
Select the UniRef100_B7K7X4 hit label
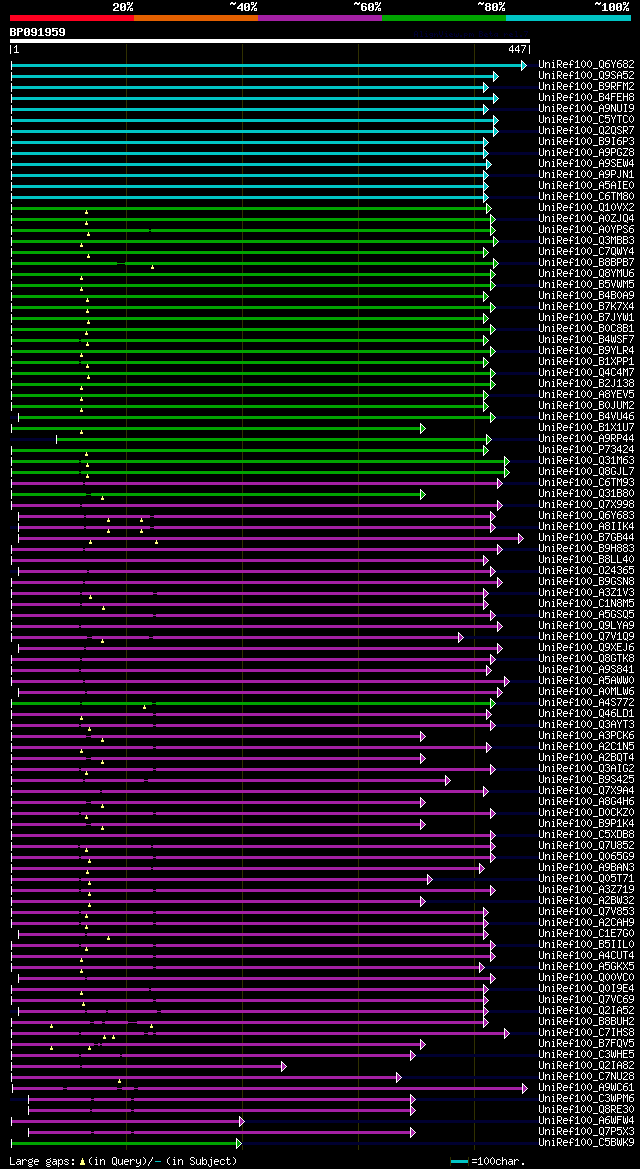586,306
